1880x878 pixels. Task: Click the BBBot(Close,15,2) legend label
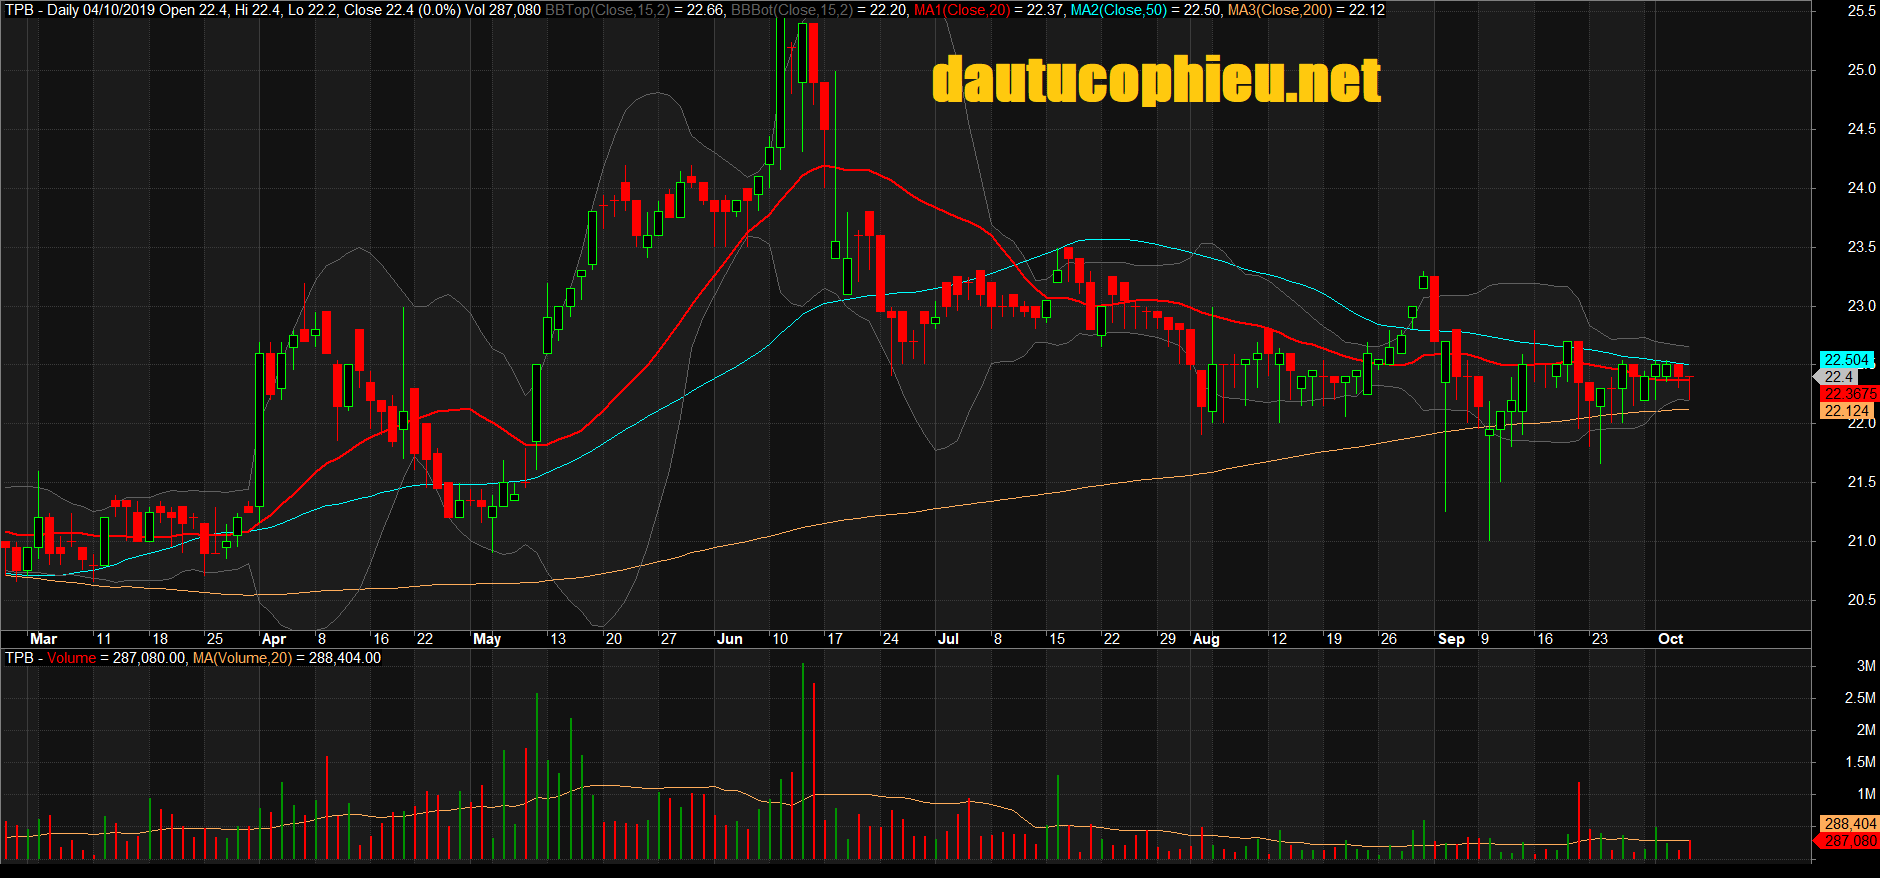tap(791, 10)
